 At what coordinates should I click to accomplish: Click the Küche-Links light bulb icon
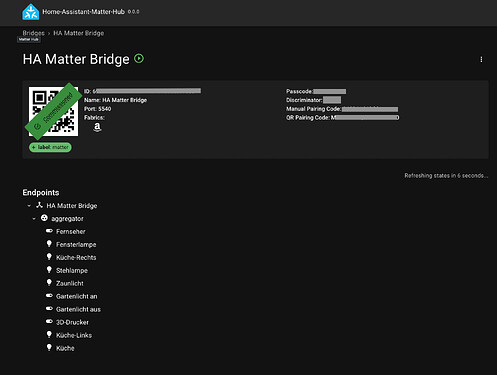tap(49, 334)
